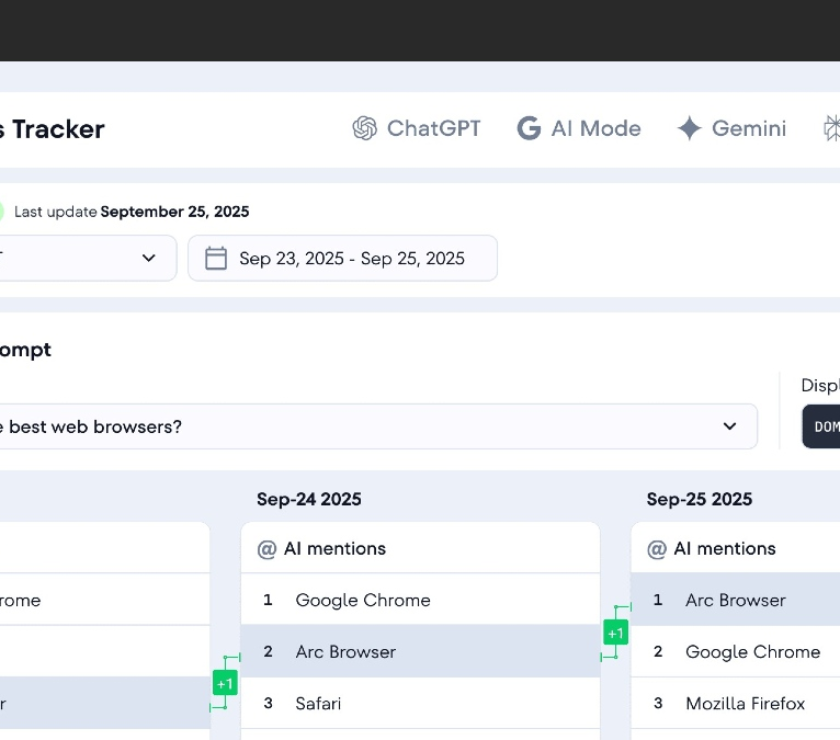Click the ChatGPT logo icon
The image size is (840, 740).
click(x=364, y=129)
